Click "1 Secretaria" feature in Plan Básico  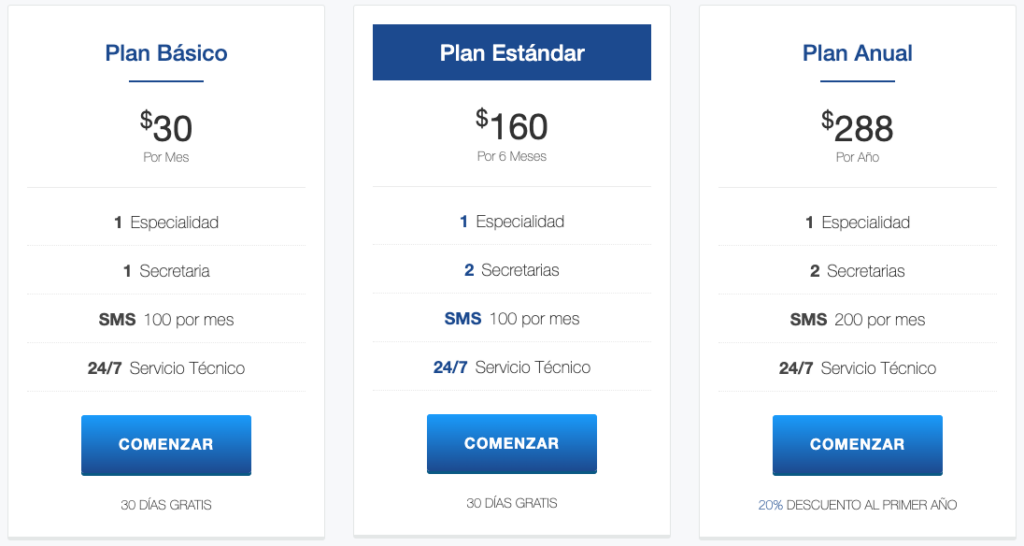166,271
